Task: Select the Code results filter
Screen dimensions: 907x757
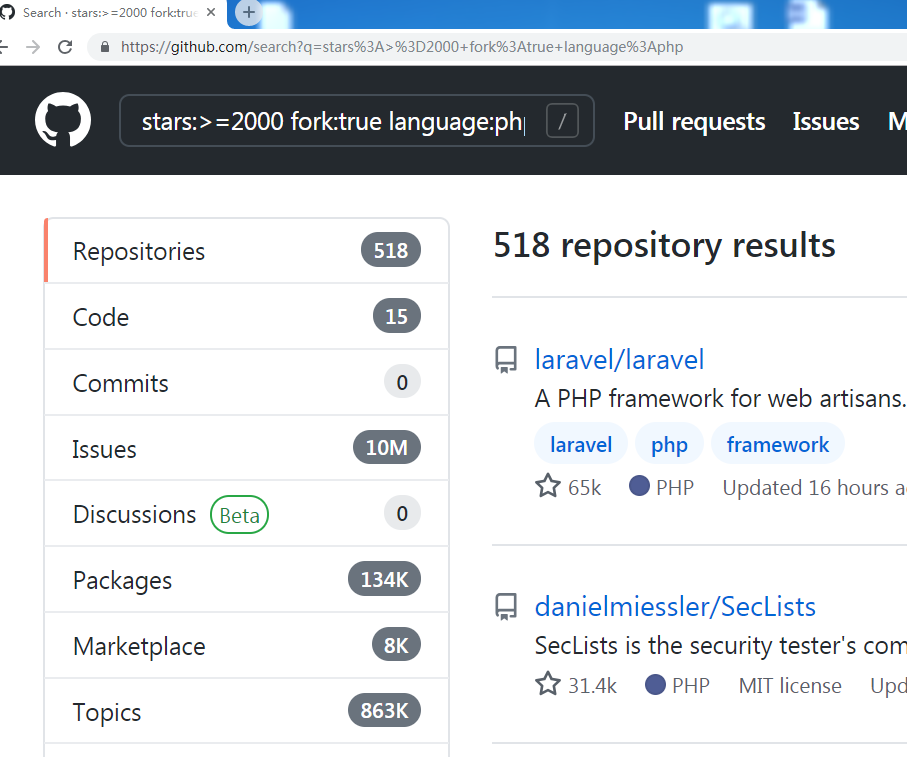Action: (x=247, y=316)
